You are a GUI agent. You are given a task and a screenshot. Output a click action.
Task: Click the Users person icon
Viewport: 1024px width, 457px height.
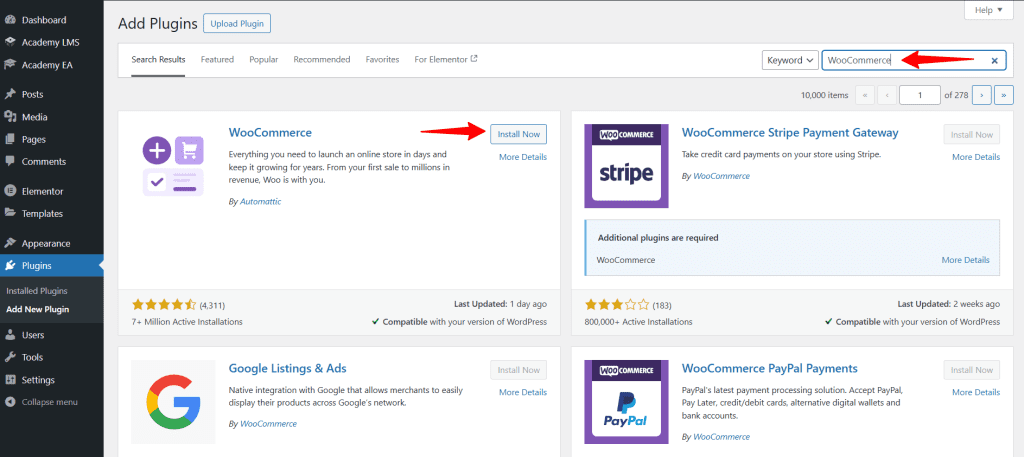(10, 335)
